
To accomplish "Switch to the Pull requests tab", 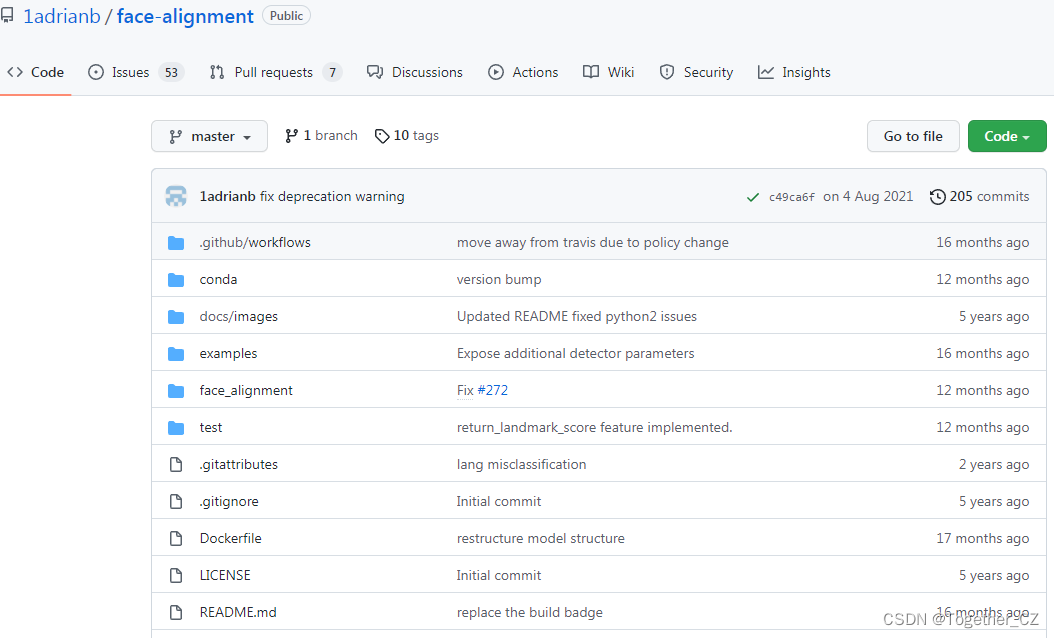I will tap(275, 71).
